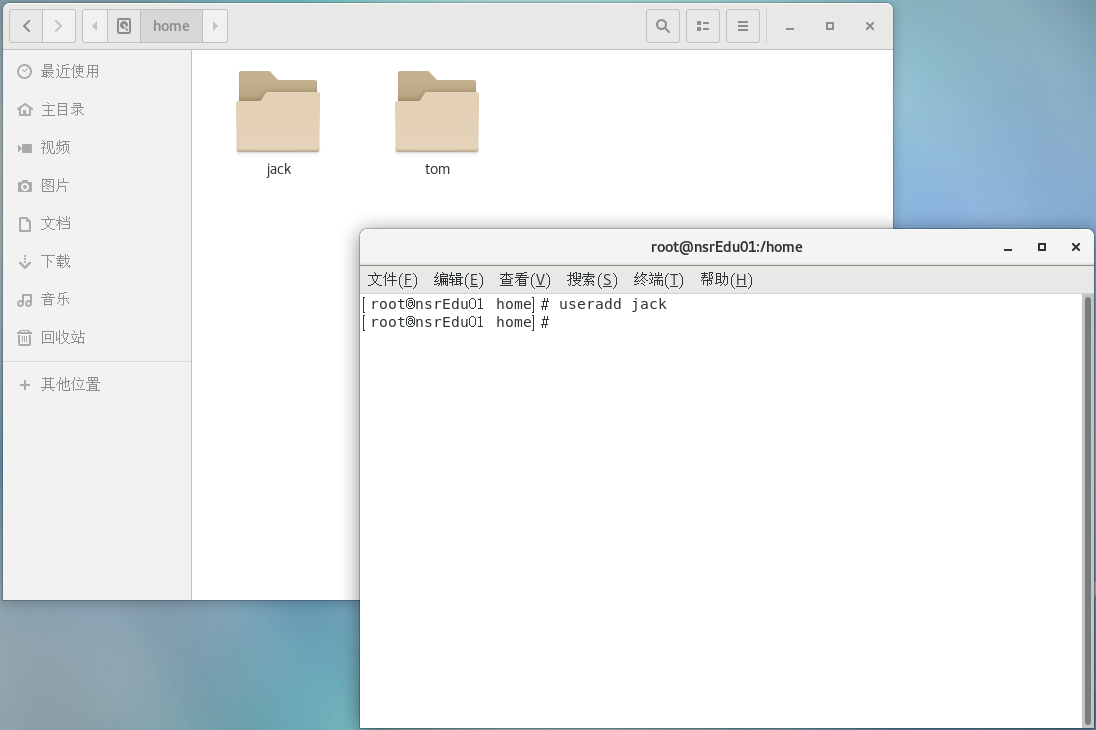Open terminal Search menu (搜索)

592,280
